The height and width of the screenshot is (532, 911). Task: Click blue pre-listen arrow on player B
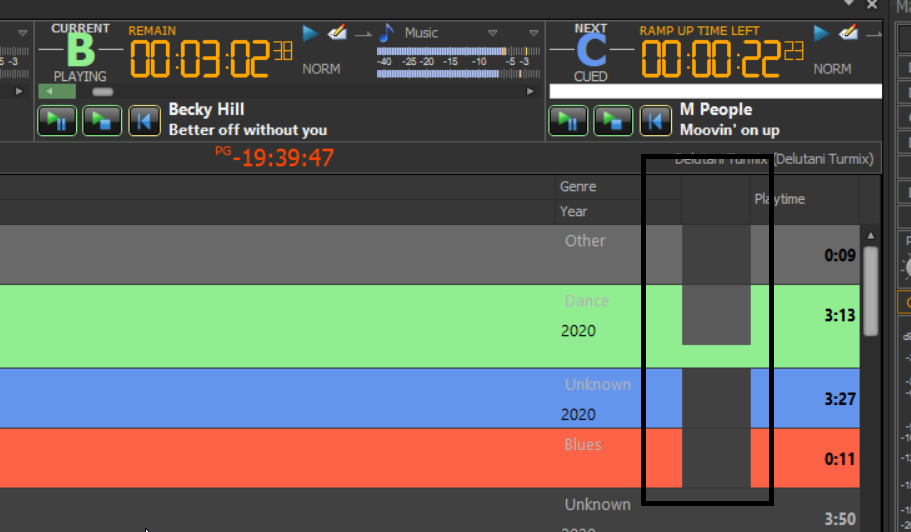click(x=310, y=34)
